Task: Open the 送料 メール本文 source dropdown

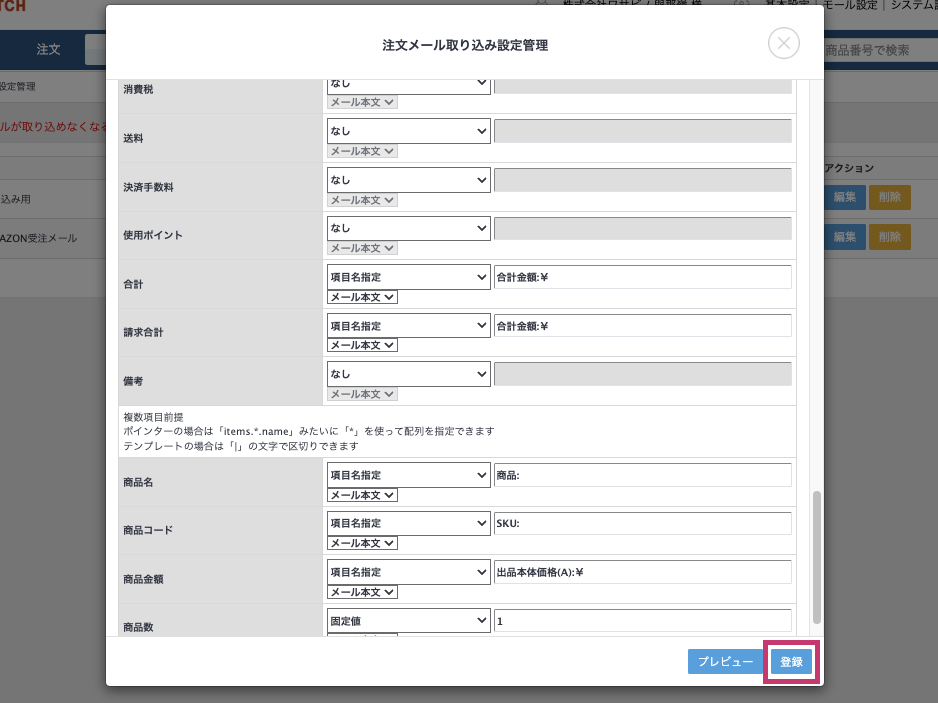Action: (363, 151)
